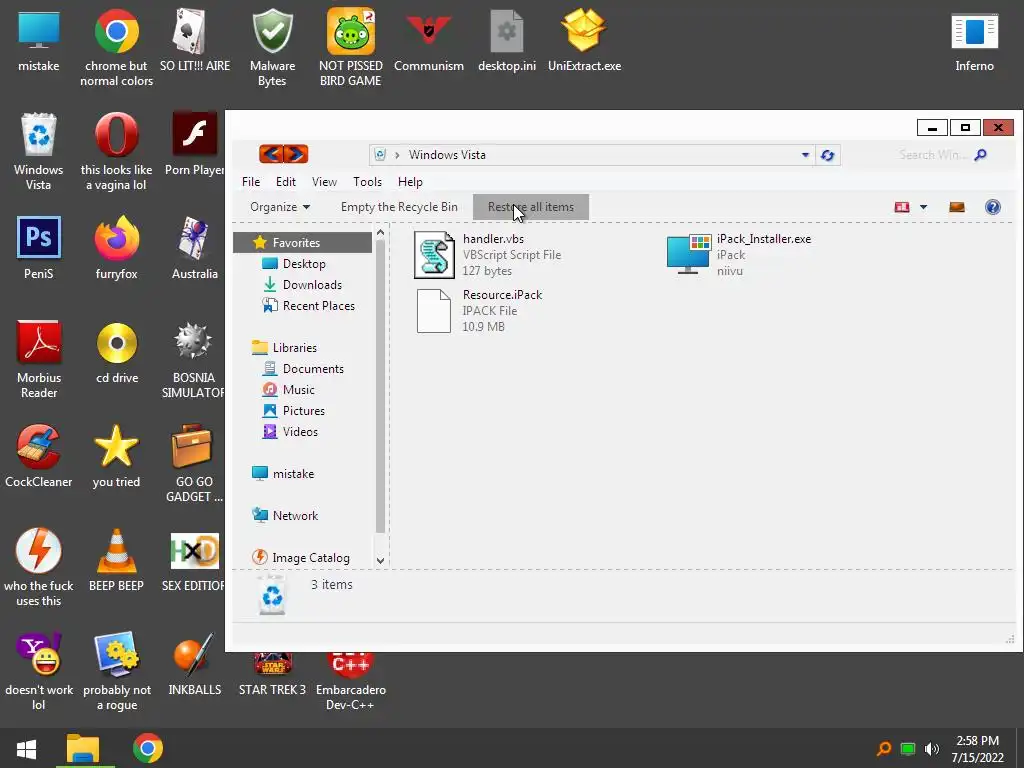Click the volume speaker tray icon
The image size is (1024, 768).
[932, 748]
